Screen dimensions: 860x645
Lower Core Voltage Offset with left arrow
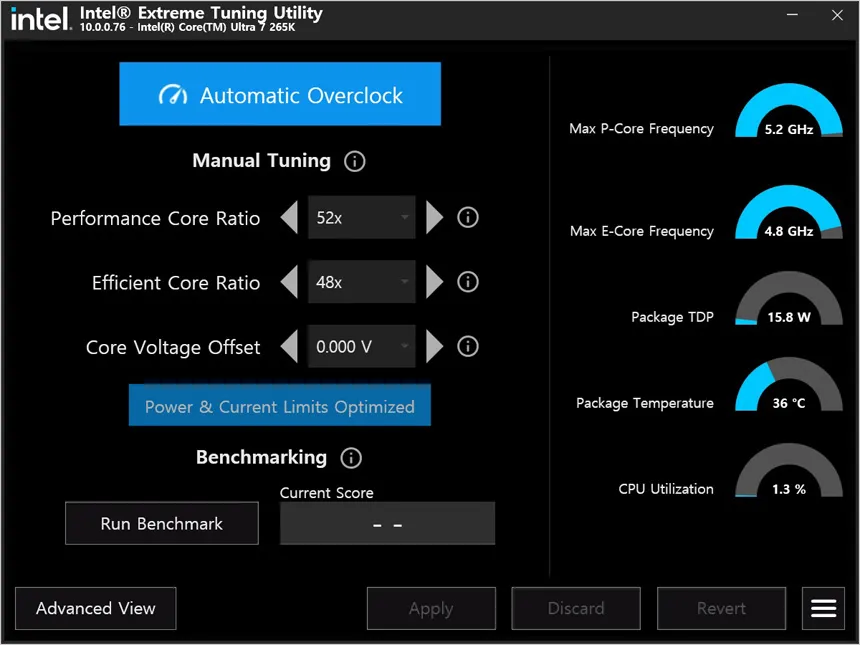pyautogui.click(x=289, y=347)
